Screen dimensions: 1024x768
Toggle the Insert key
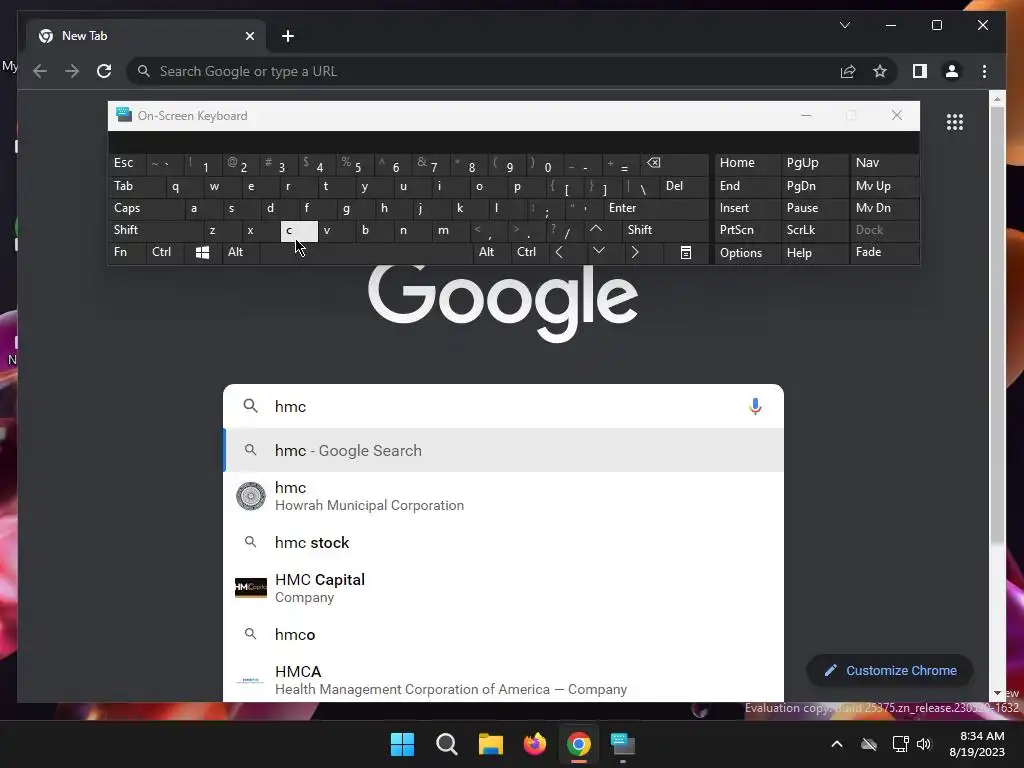tap(747, 208)
